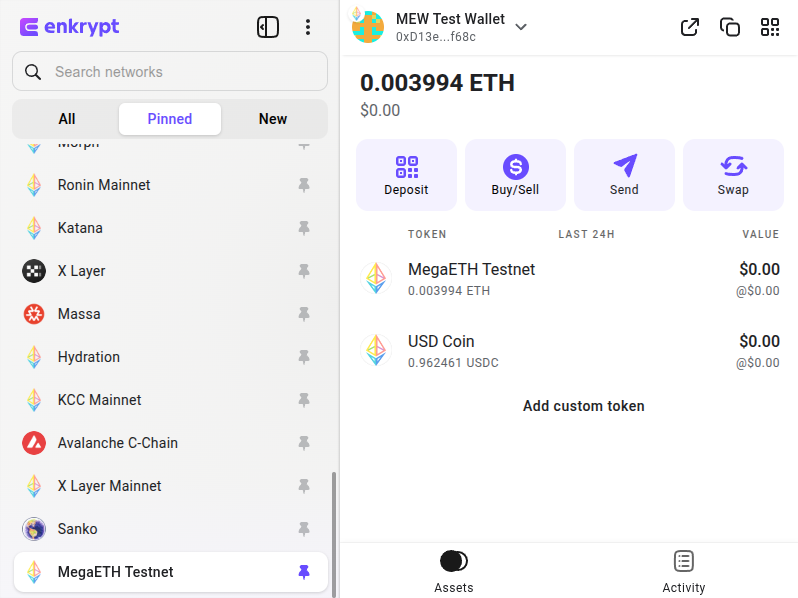Switch to the New networks tab
This screenshot has width=798, height=598.
pos(273,119)
